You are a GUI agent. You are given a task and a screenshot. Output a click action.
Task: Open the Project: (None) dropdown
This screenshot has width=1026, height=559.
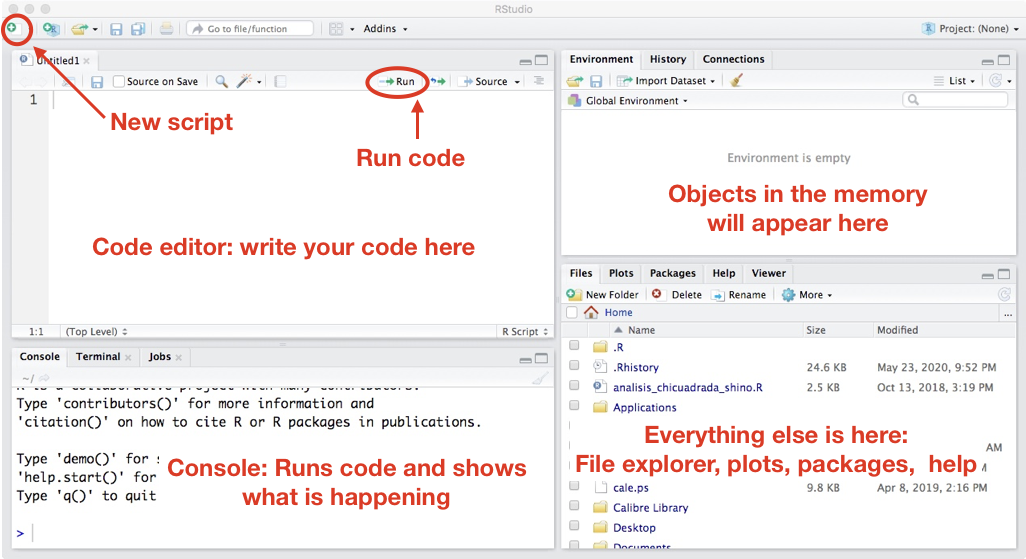970,29
